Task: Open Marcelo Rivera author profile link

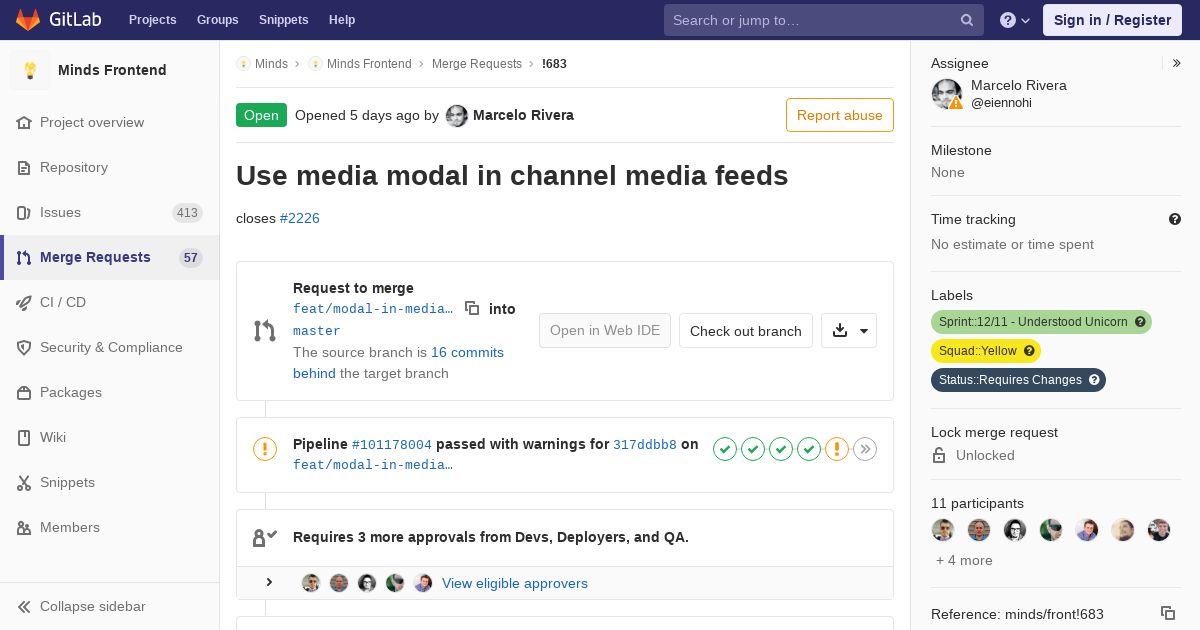Action: point(523,115)
